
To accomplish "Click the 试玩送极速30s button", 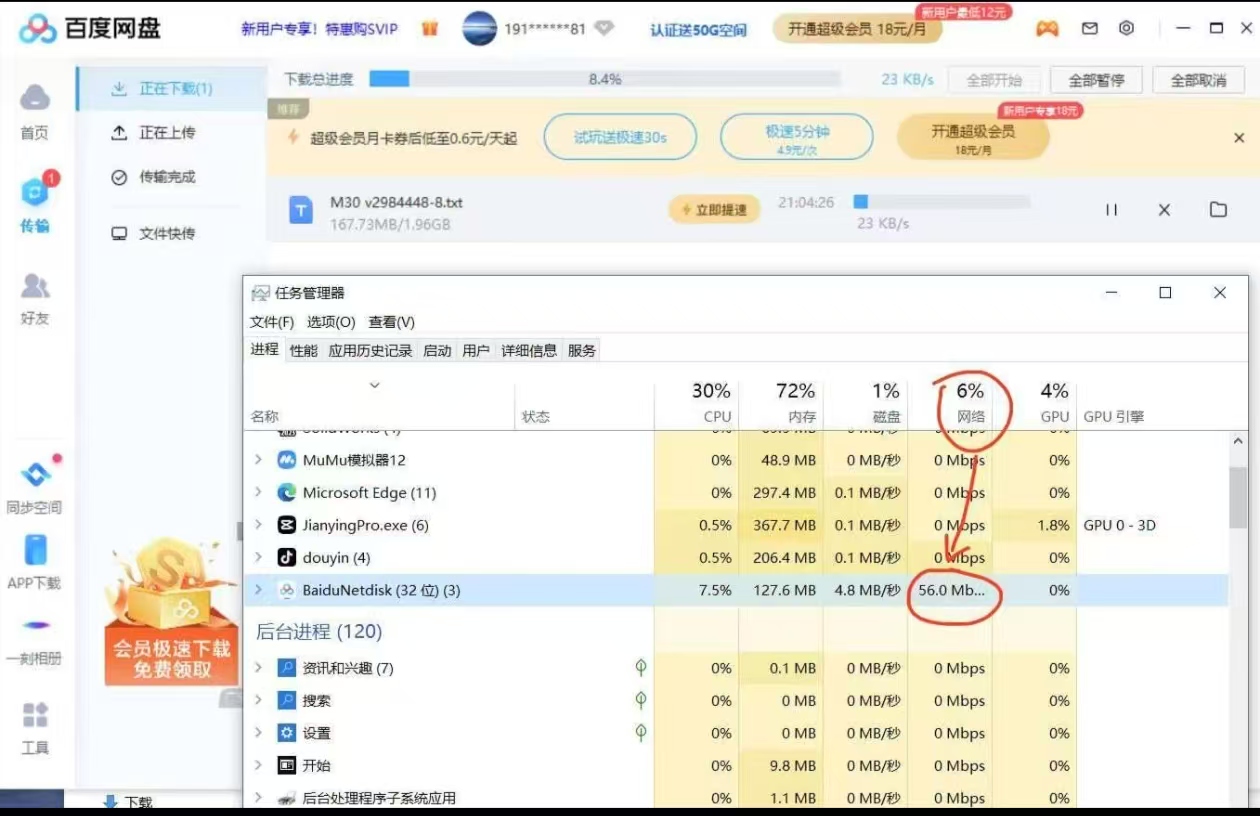I will 620,137.
